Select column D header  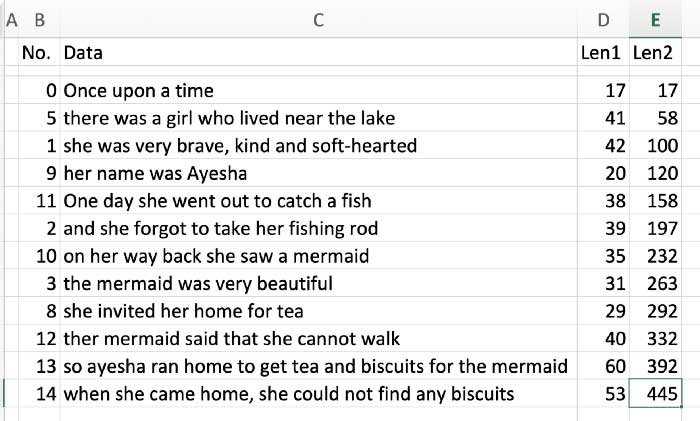(x=603, y=20)
